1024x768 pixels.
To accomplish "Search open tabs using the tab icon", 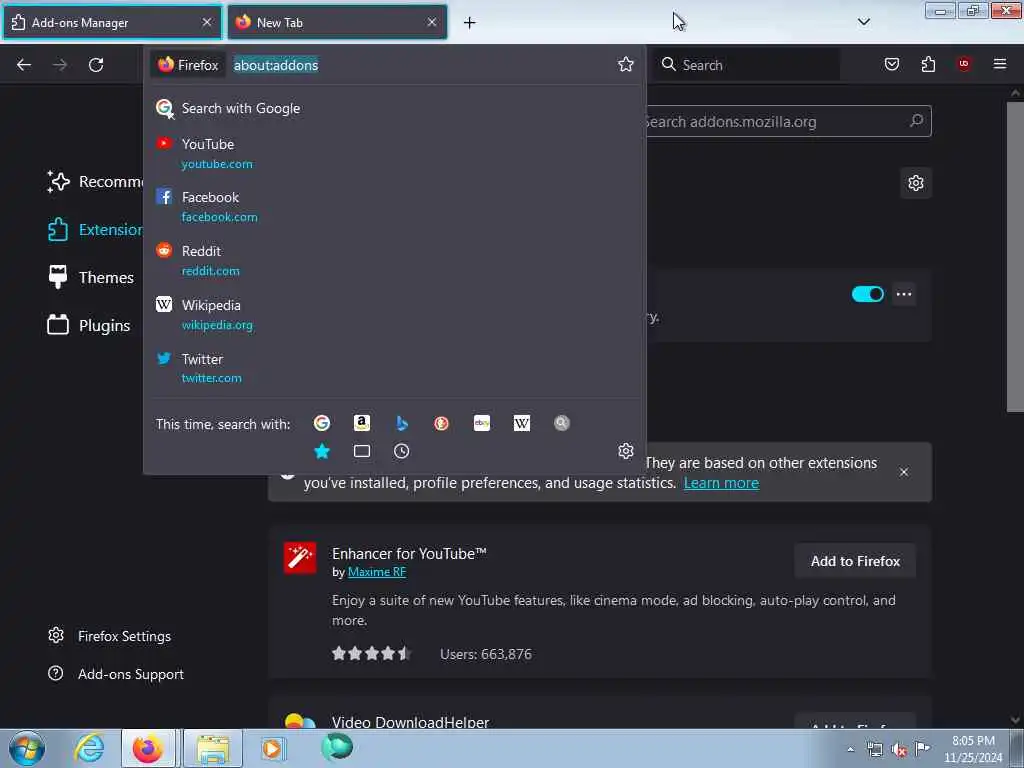I will tap(362, 451).
